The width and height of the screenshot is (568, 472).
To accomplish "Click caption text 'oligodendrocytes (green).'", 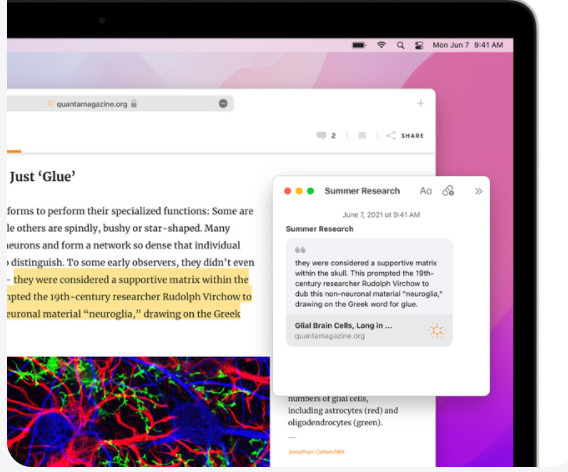I will [335, 422].
